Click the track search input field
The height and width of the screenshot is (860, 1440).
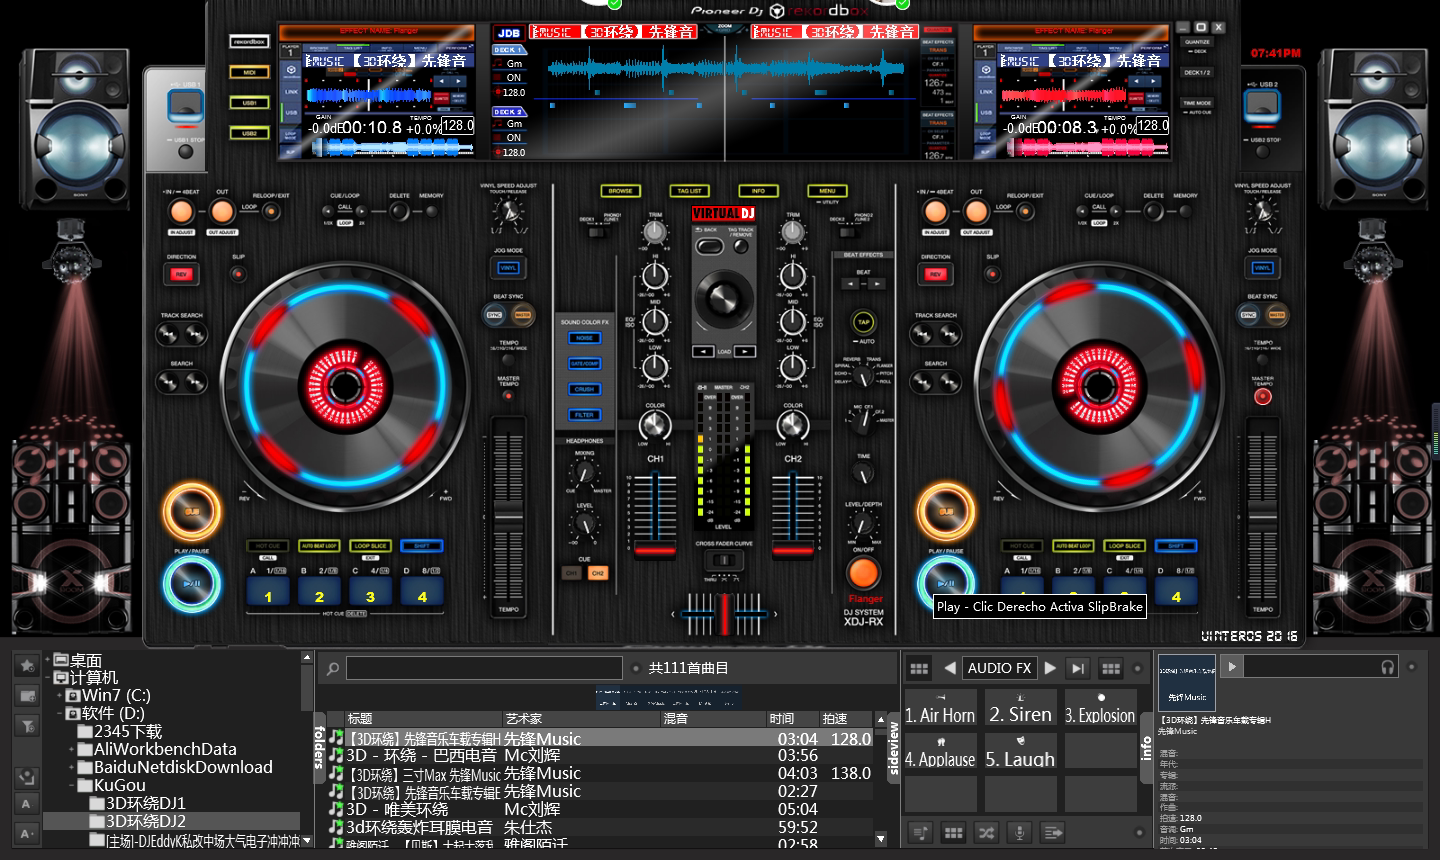pos(484,668)
